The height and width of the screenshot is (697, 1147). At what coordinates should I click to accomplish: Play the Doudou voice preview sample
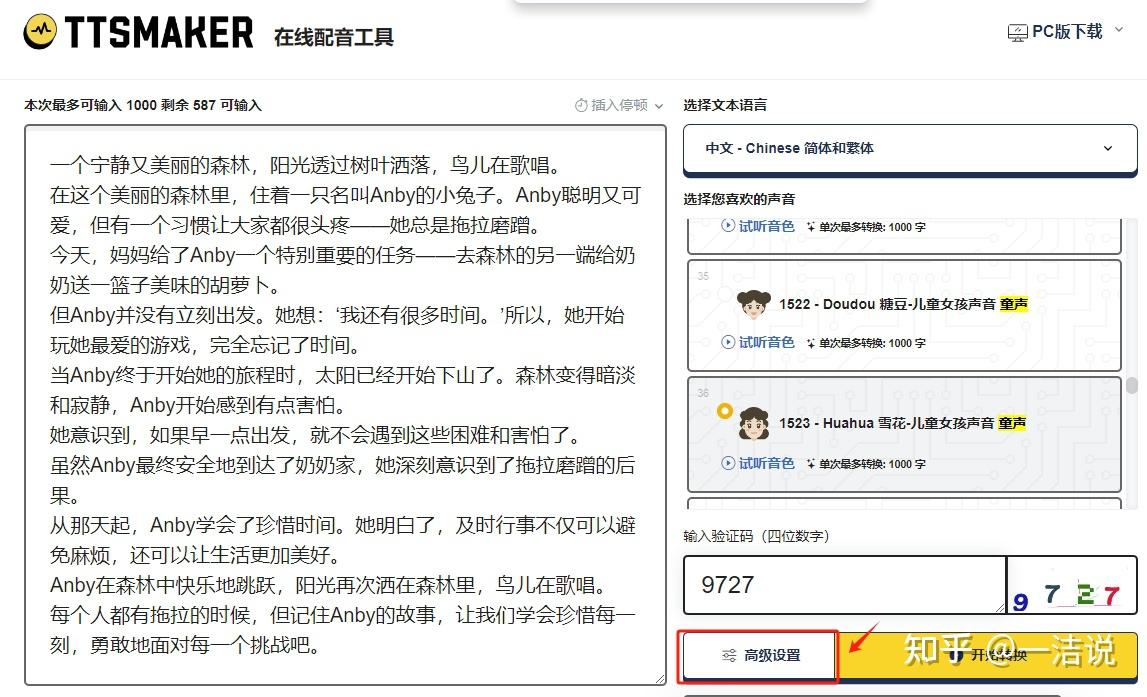(x=758, y=342)
